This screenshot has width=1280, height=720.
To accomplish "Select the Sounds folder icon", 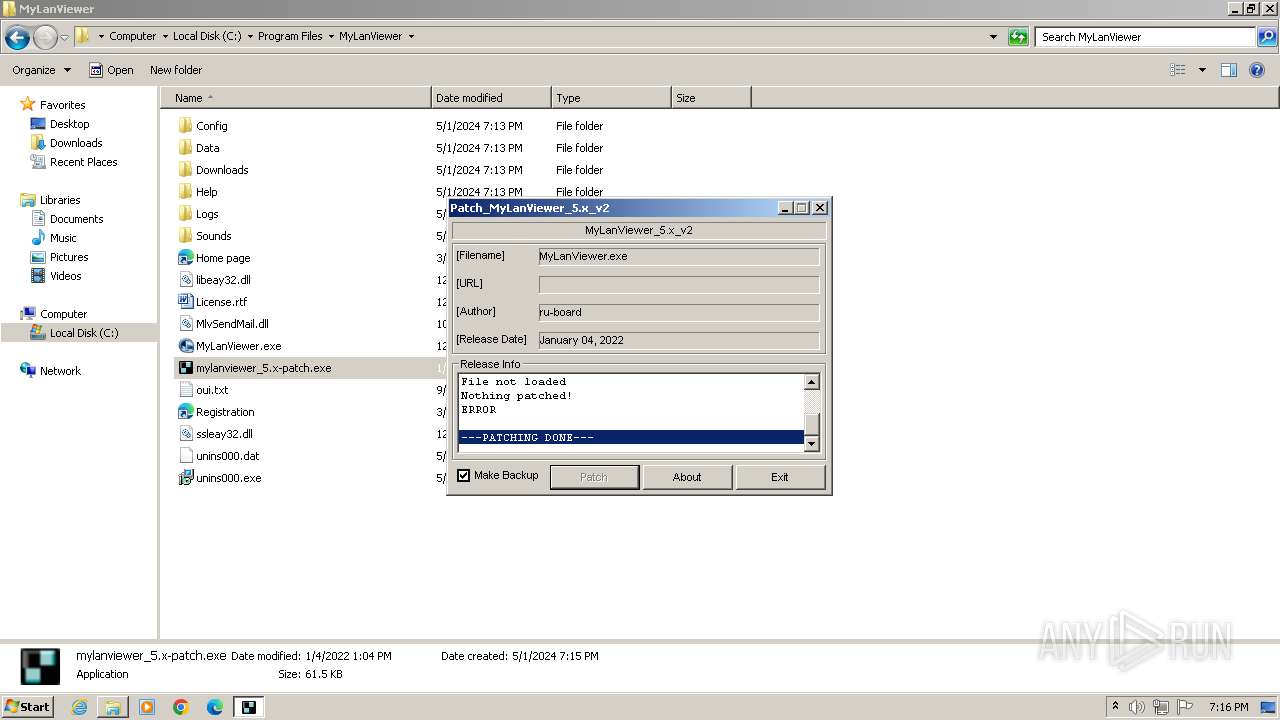I will (185, 236).
